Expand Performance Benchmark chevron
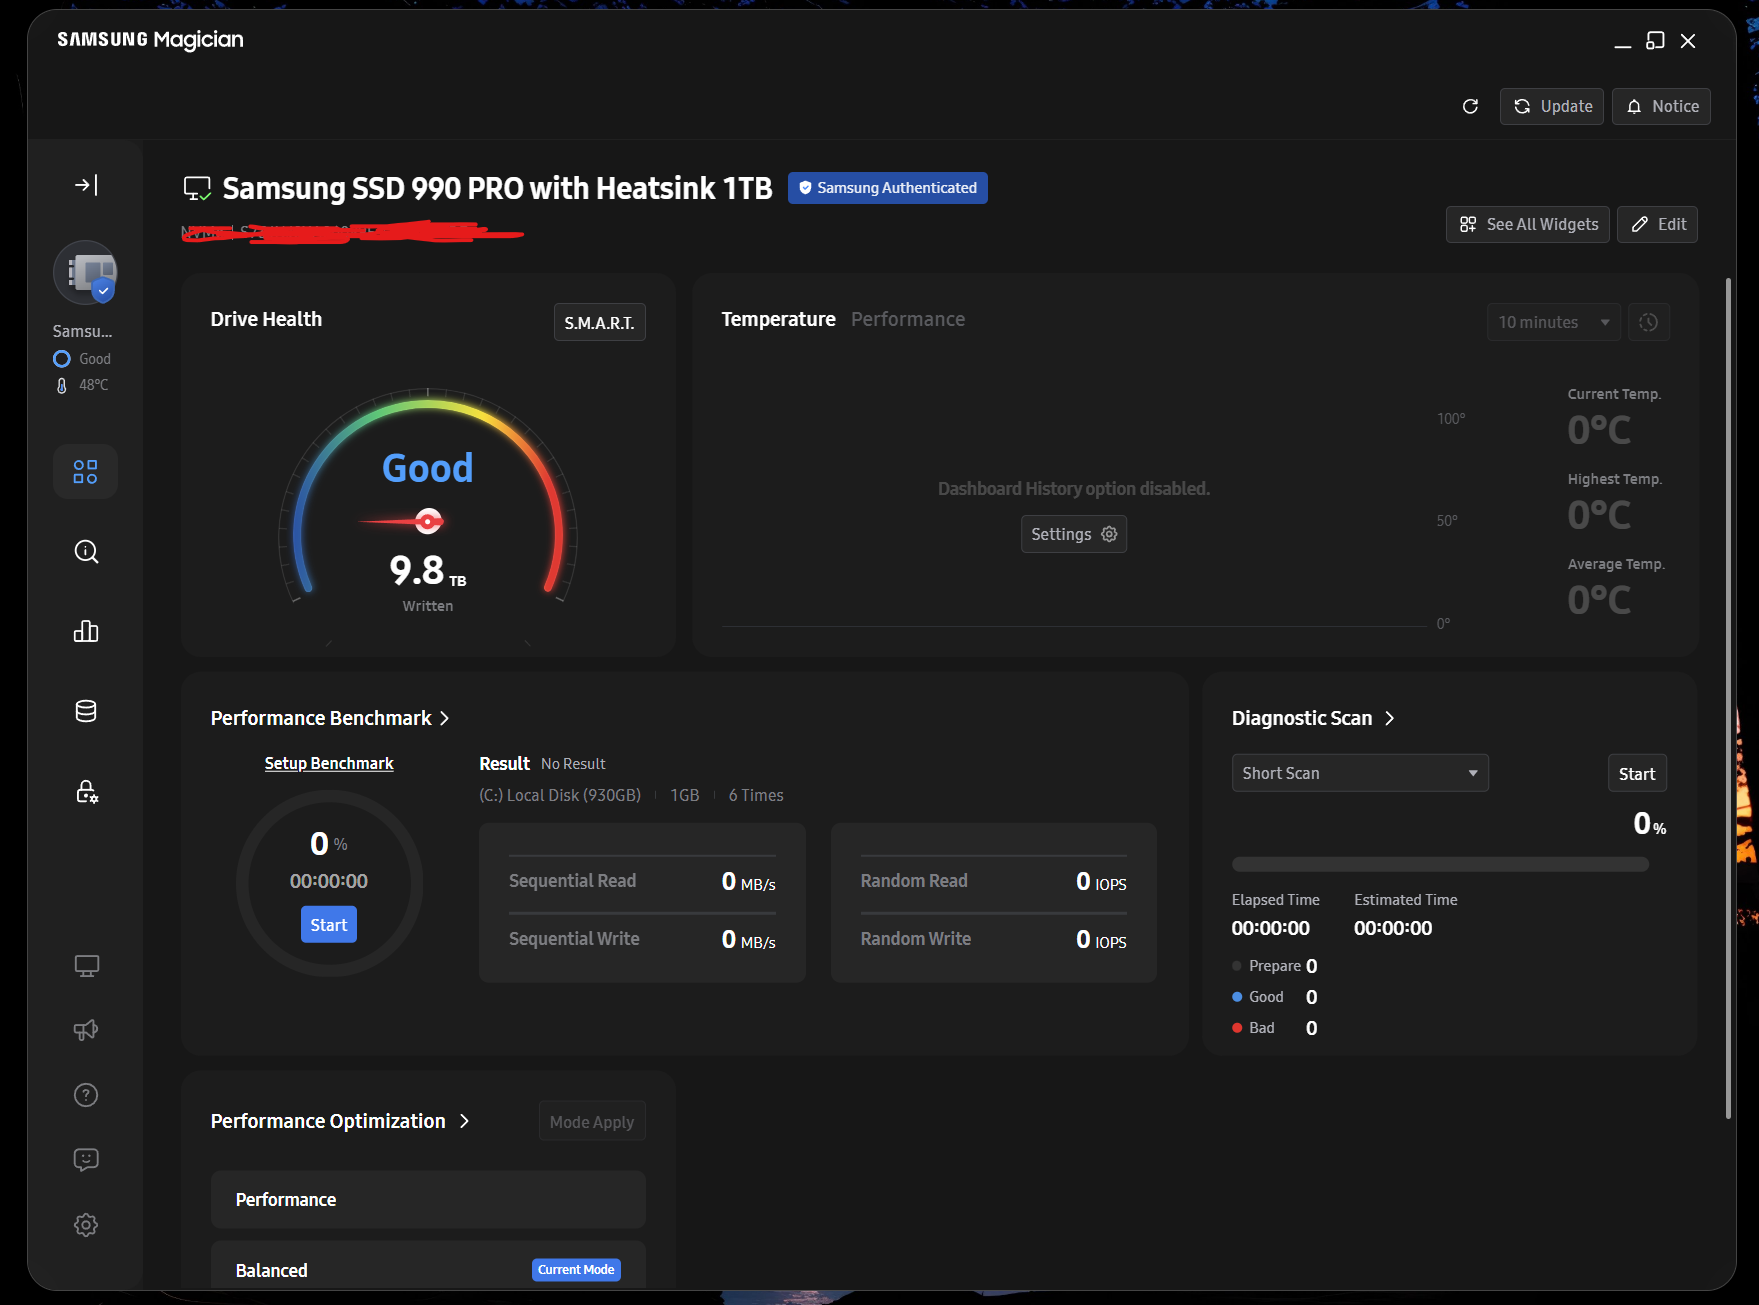The width and height of the screenshot is (1759, 1305). [x=445, y=719]
